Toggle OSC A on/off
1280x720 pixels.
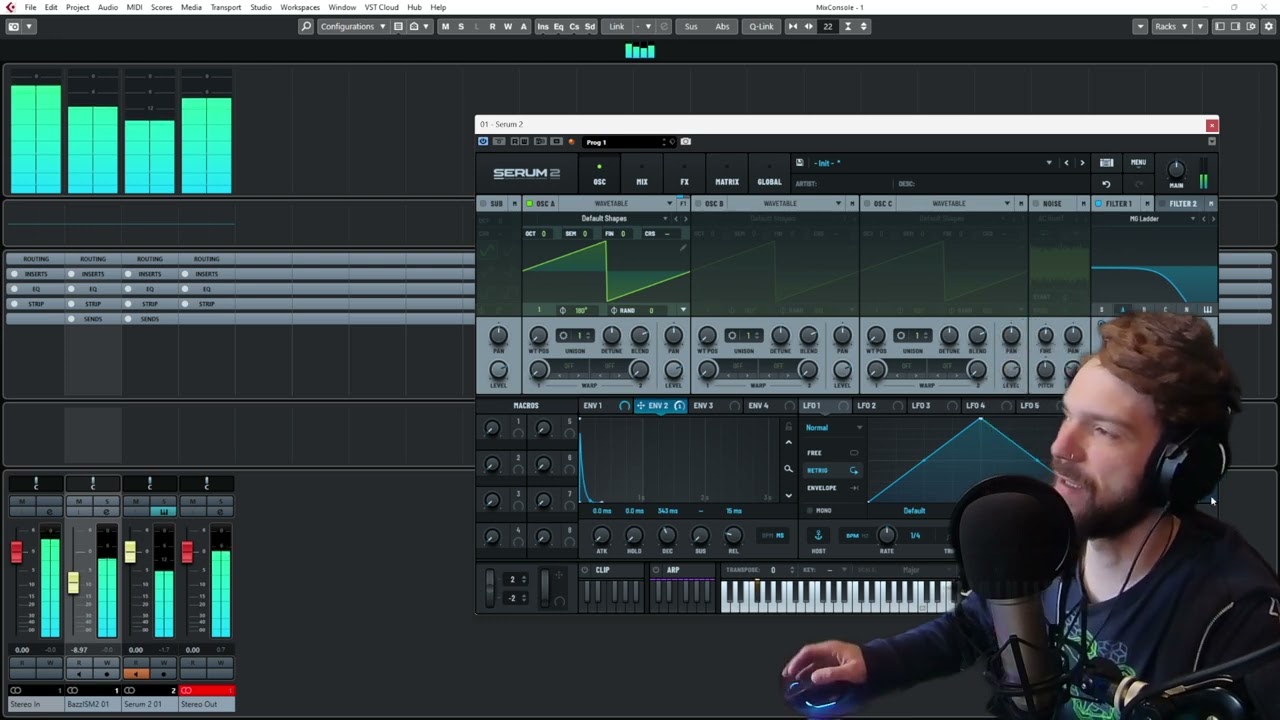(x=530, y=204)
